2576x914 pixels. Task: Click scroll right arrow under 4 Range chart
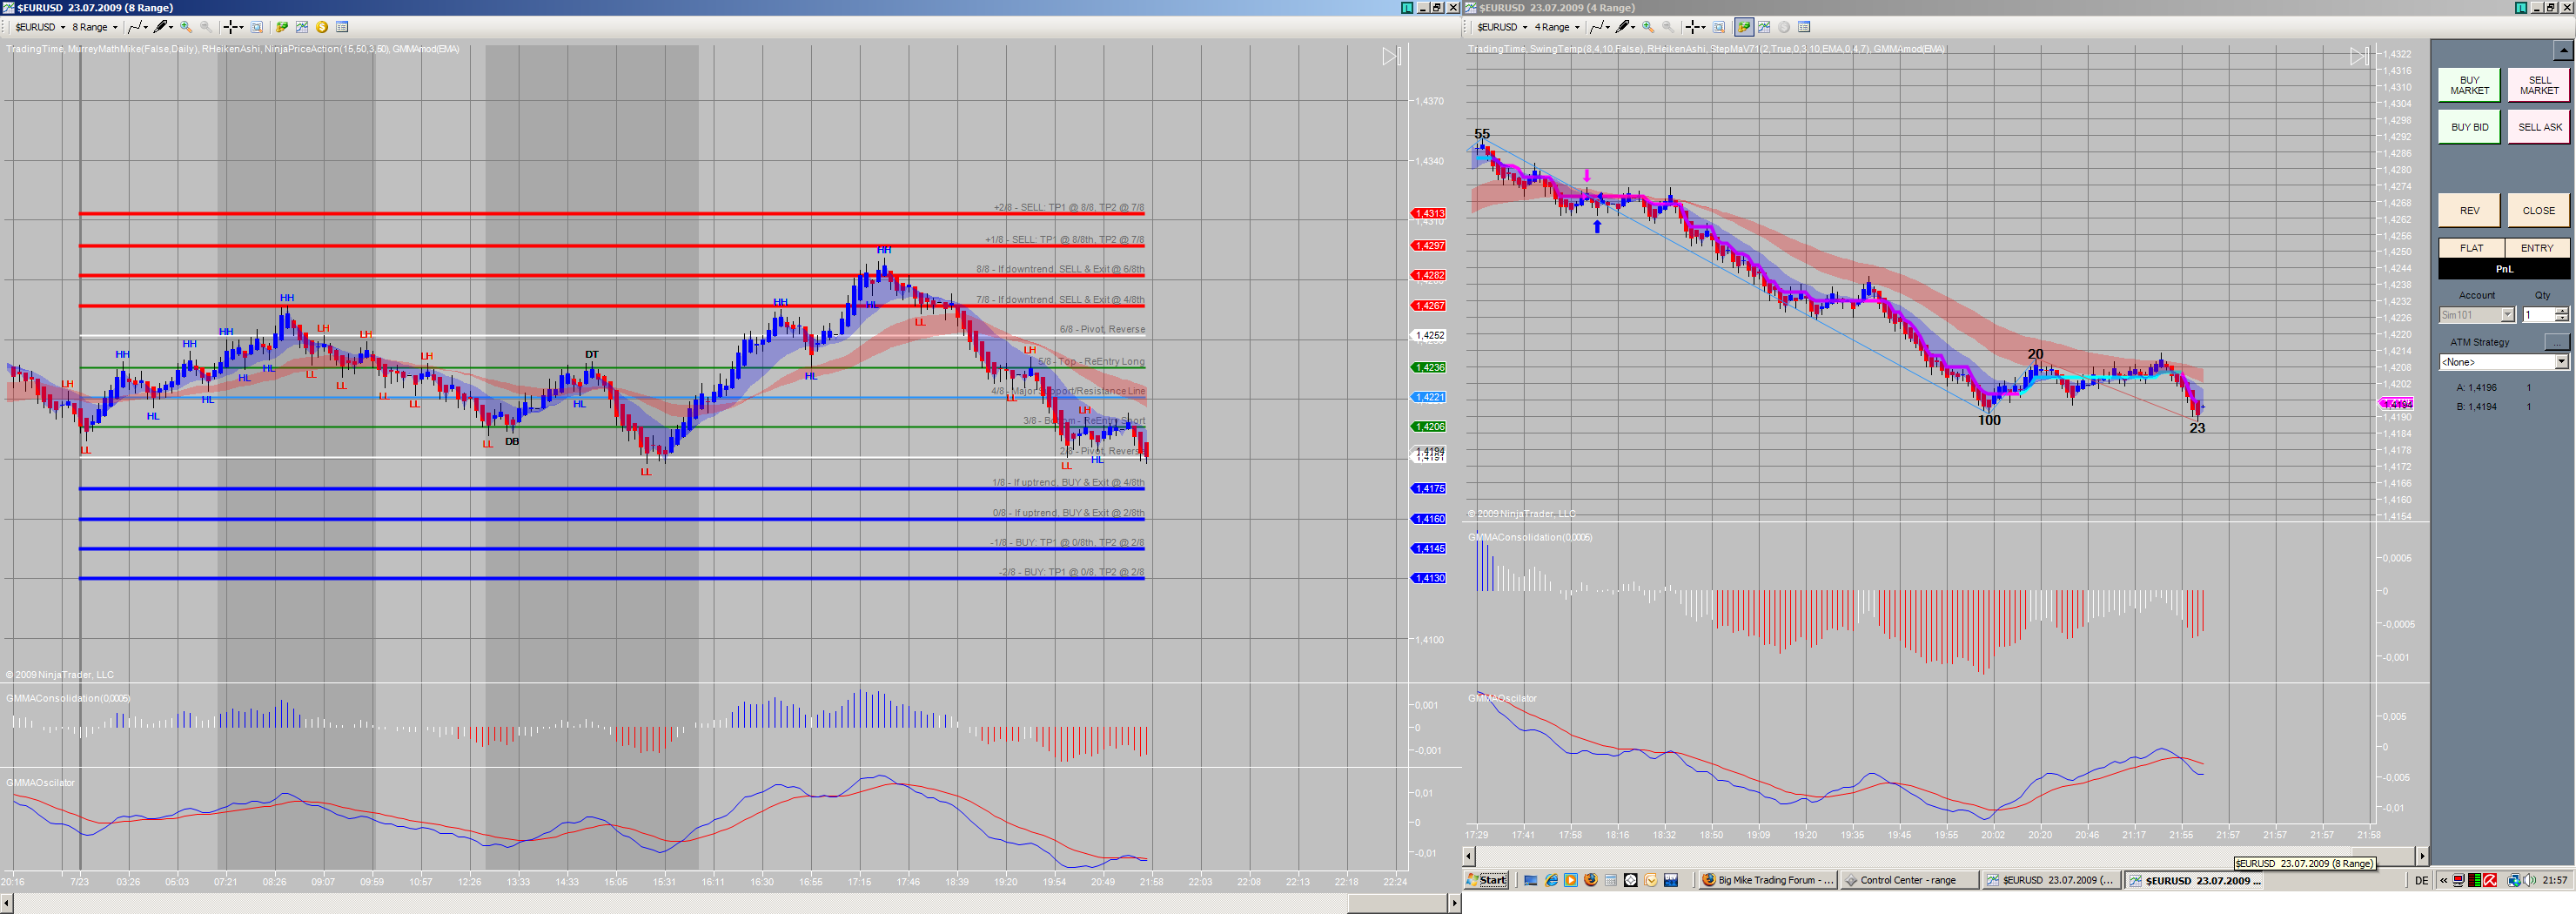(2421, 856)
